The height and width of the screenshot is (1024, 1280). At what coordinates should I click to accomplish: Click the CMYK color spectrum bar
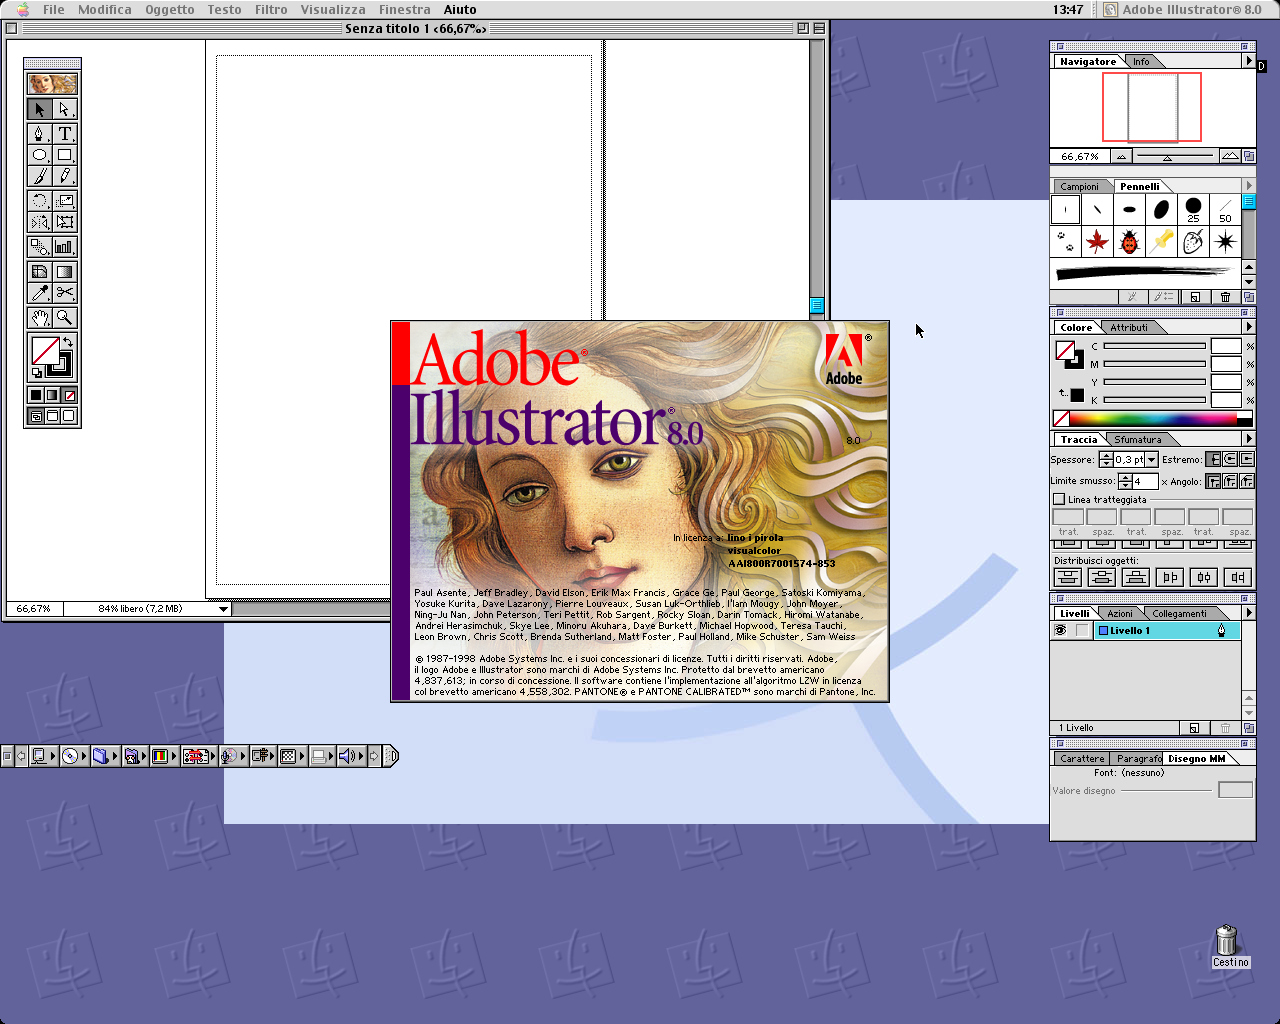1153,419
